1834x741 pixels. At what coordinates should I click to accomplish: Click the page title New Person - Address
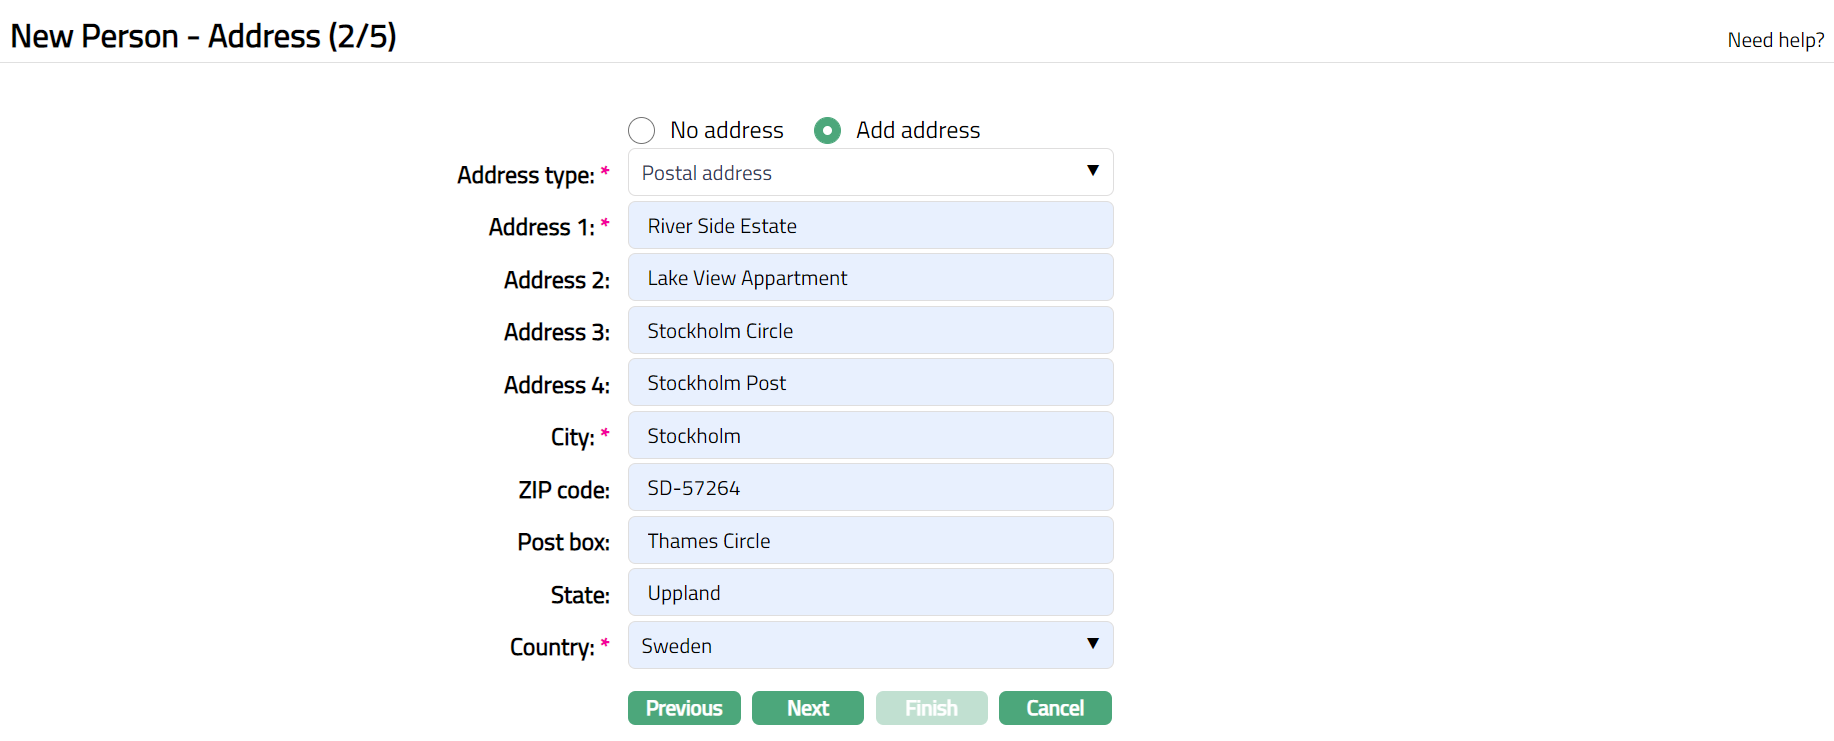tap(203, 36)
